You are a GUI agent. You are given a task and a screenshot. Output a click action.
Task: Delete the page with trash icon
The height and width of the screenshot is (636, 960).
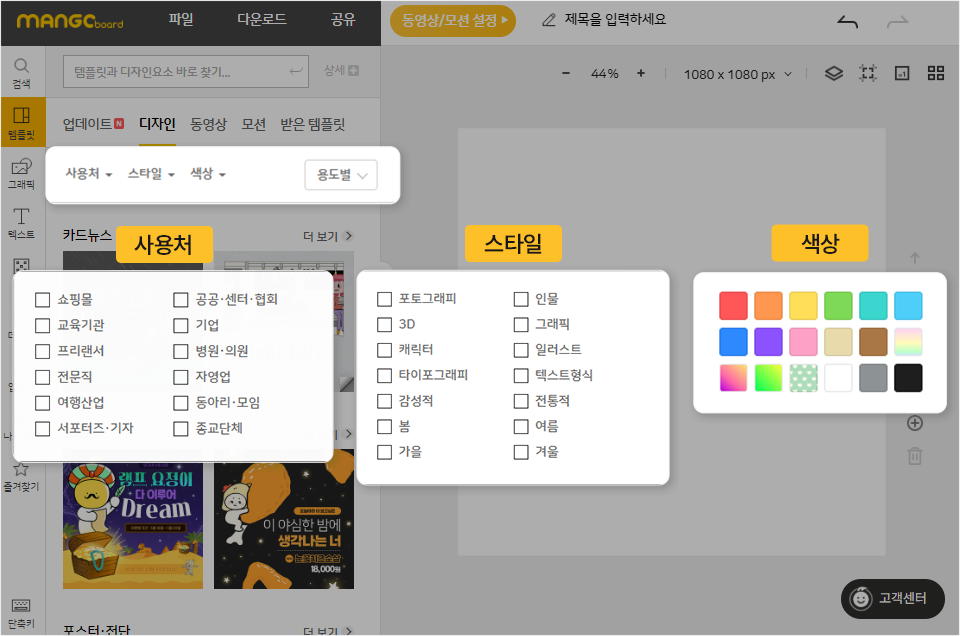coord(915,455)
